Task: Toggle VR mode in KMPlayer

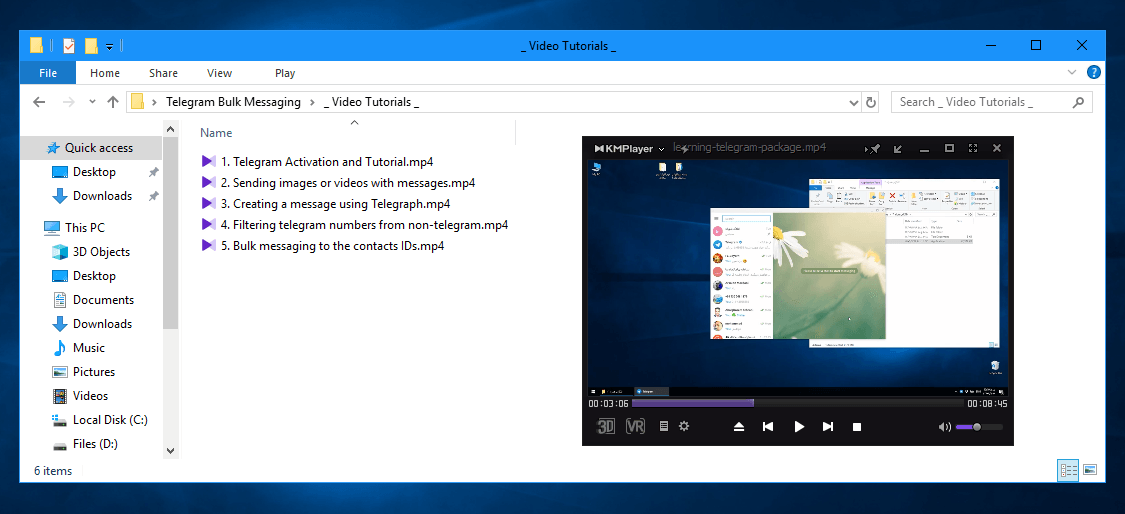Action: (x=635, y=426)
